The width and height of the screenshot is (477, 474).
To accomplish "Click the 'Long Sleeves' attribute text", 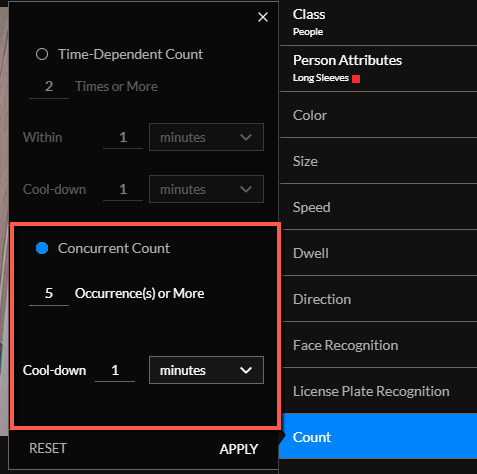I will click(x=321, y=78).
